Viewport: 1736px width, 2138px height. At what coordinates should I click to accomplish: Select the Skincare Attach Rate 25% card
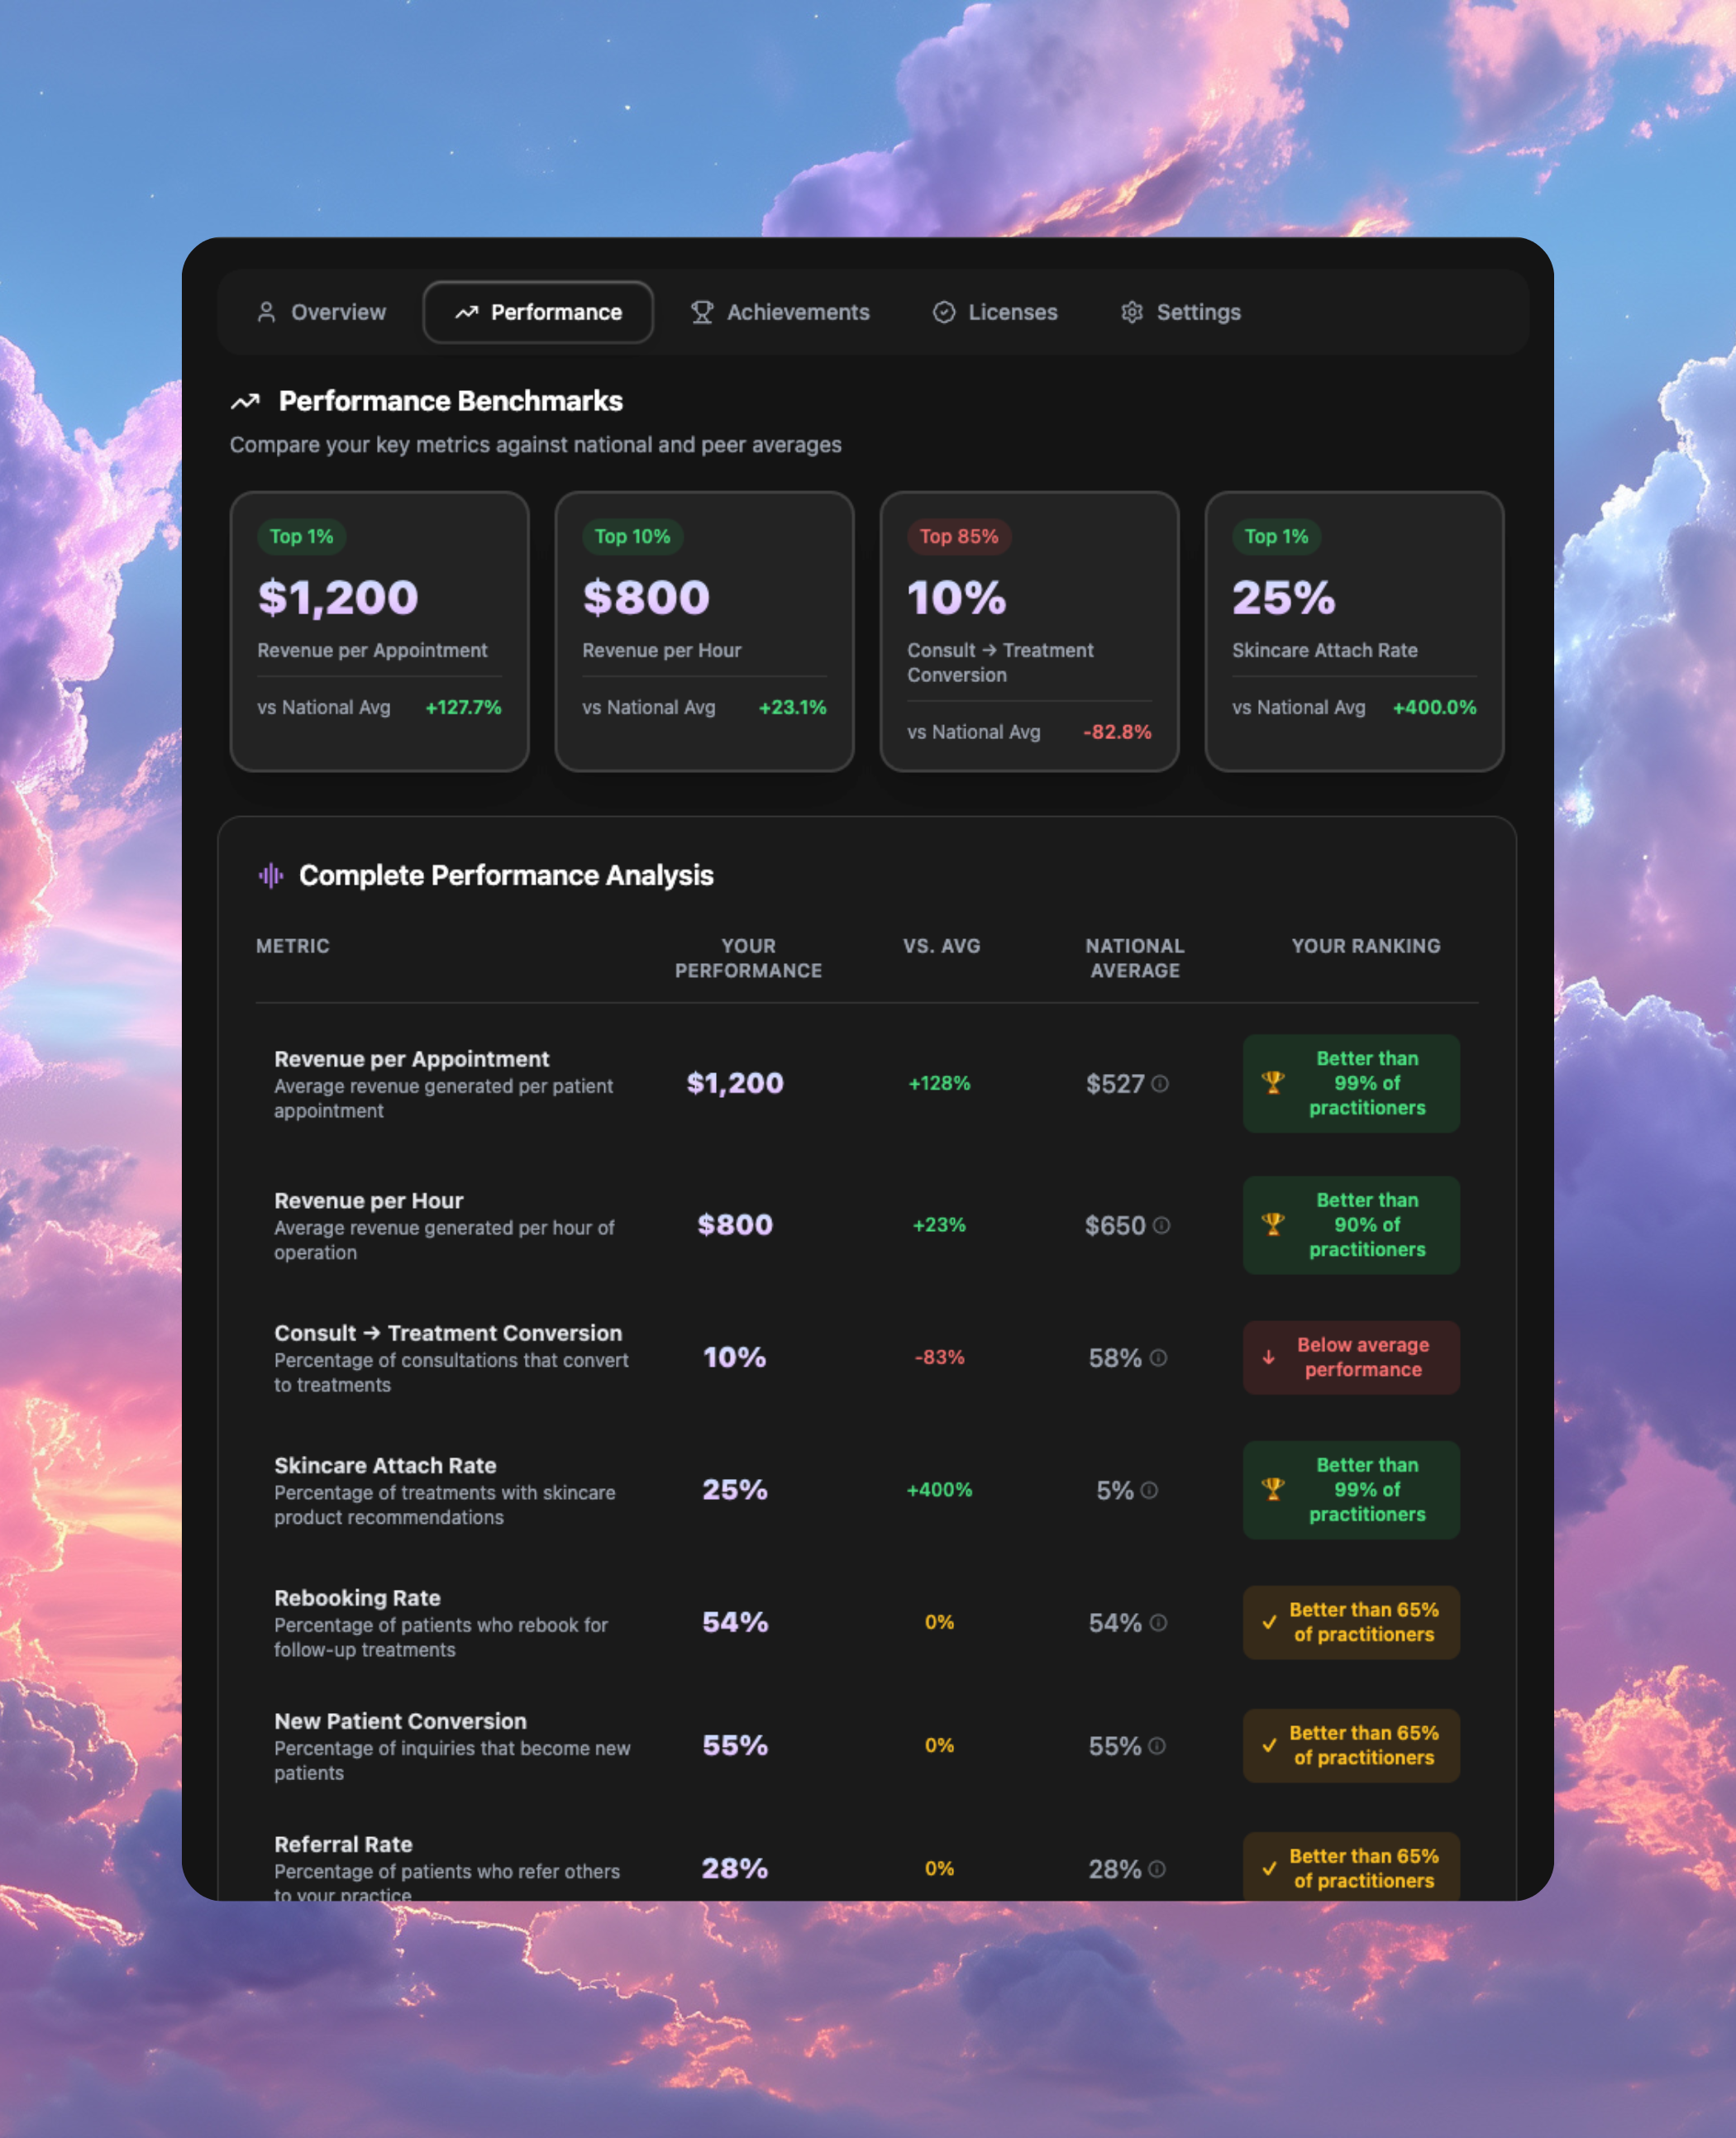click(x=1353, y=630)
